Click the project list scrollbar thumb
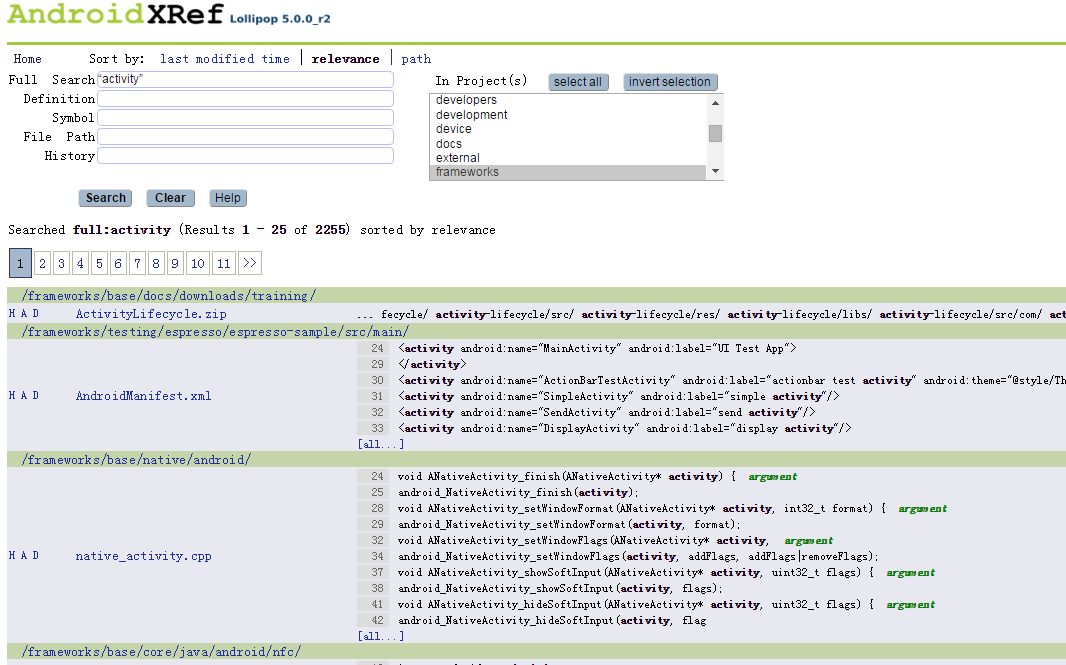 point(715,133)
